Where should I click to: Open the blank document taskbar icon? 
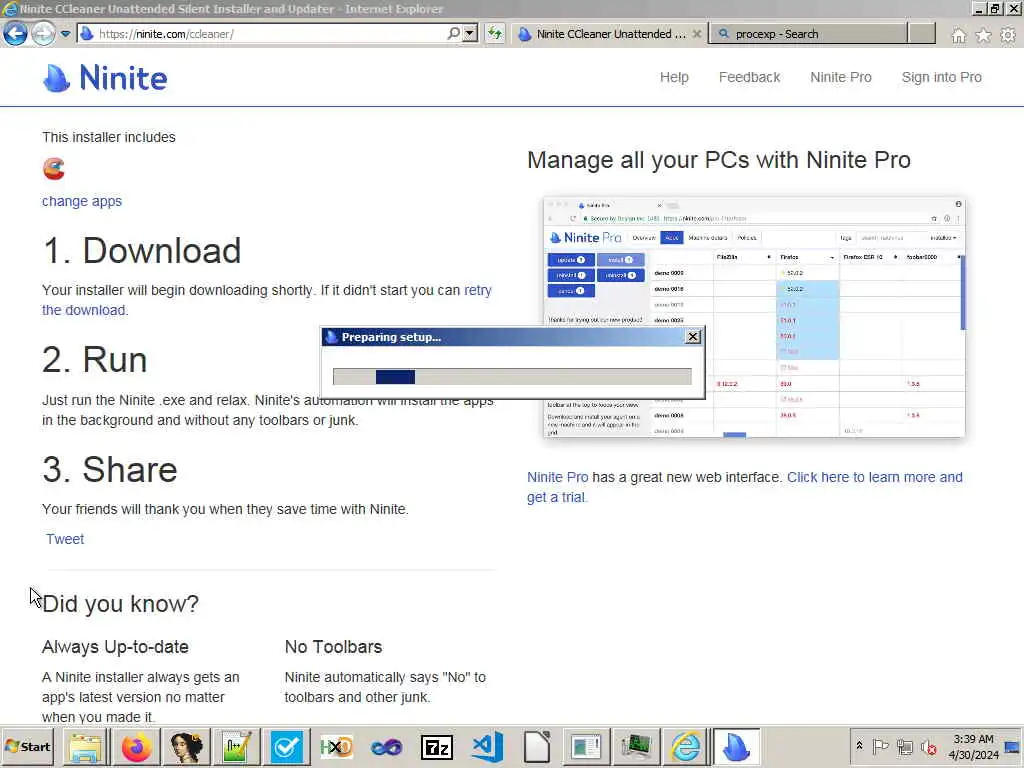point(537,746)
